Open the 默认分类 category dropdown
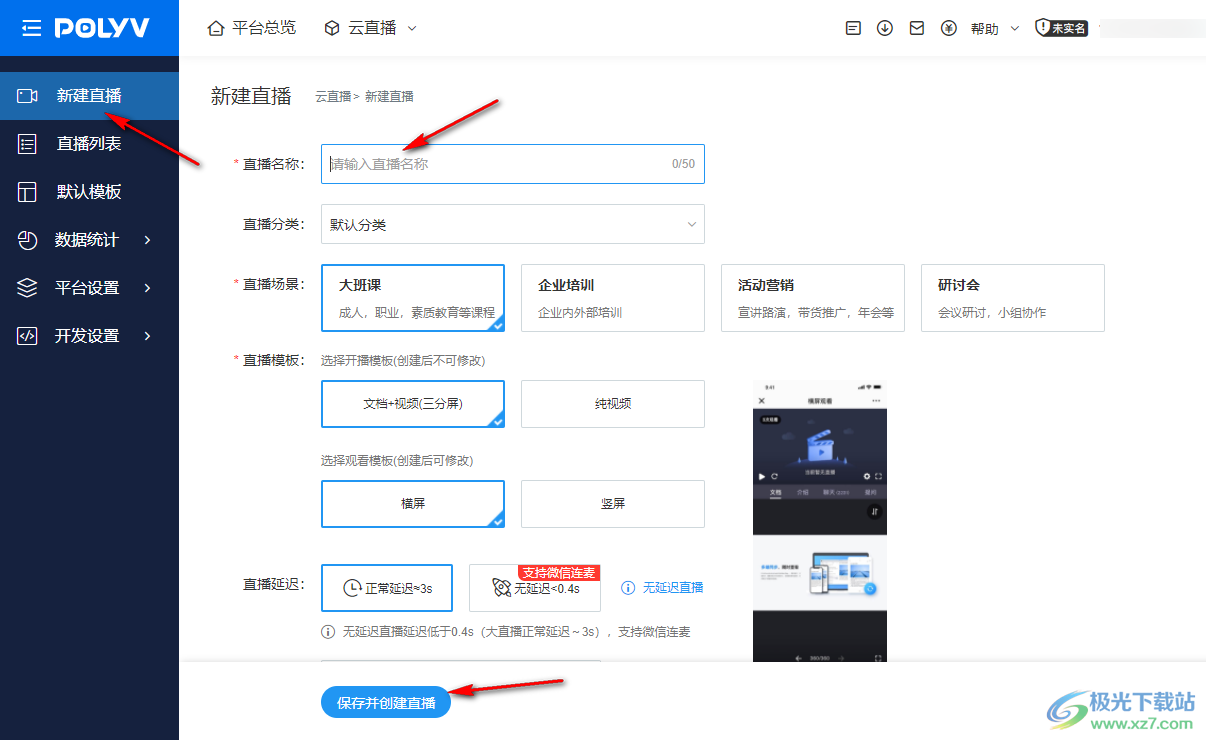The width and height of the screenshot is (1206, 740). click(x=512, y=224)
